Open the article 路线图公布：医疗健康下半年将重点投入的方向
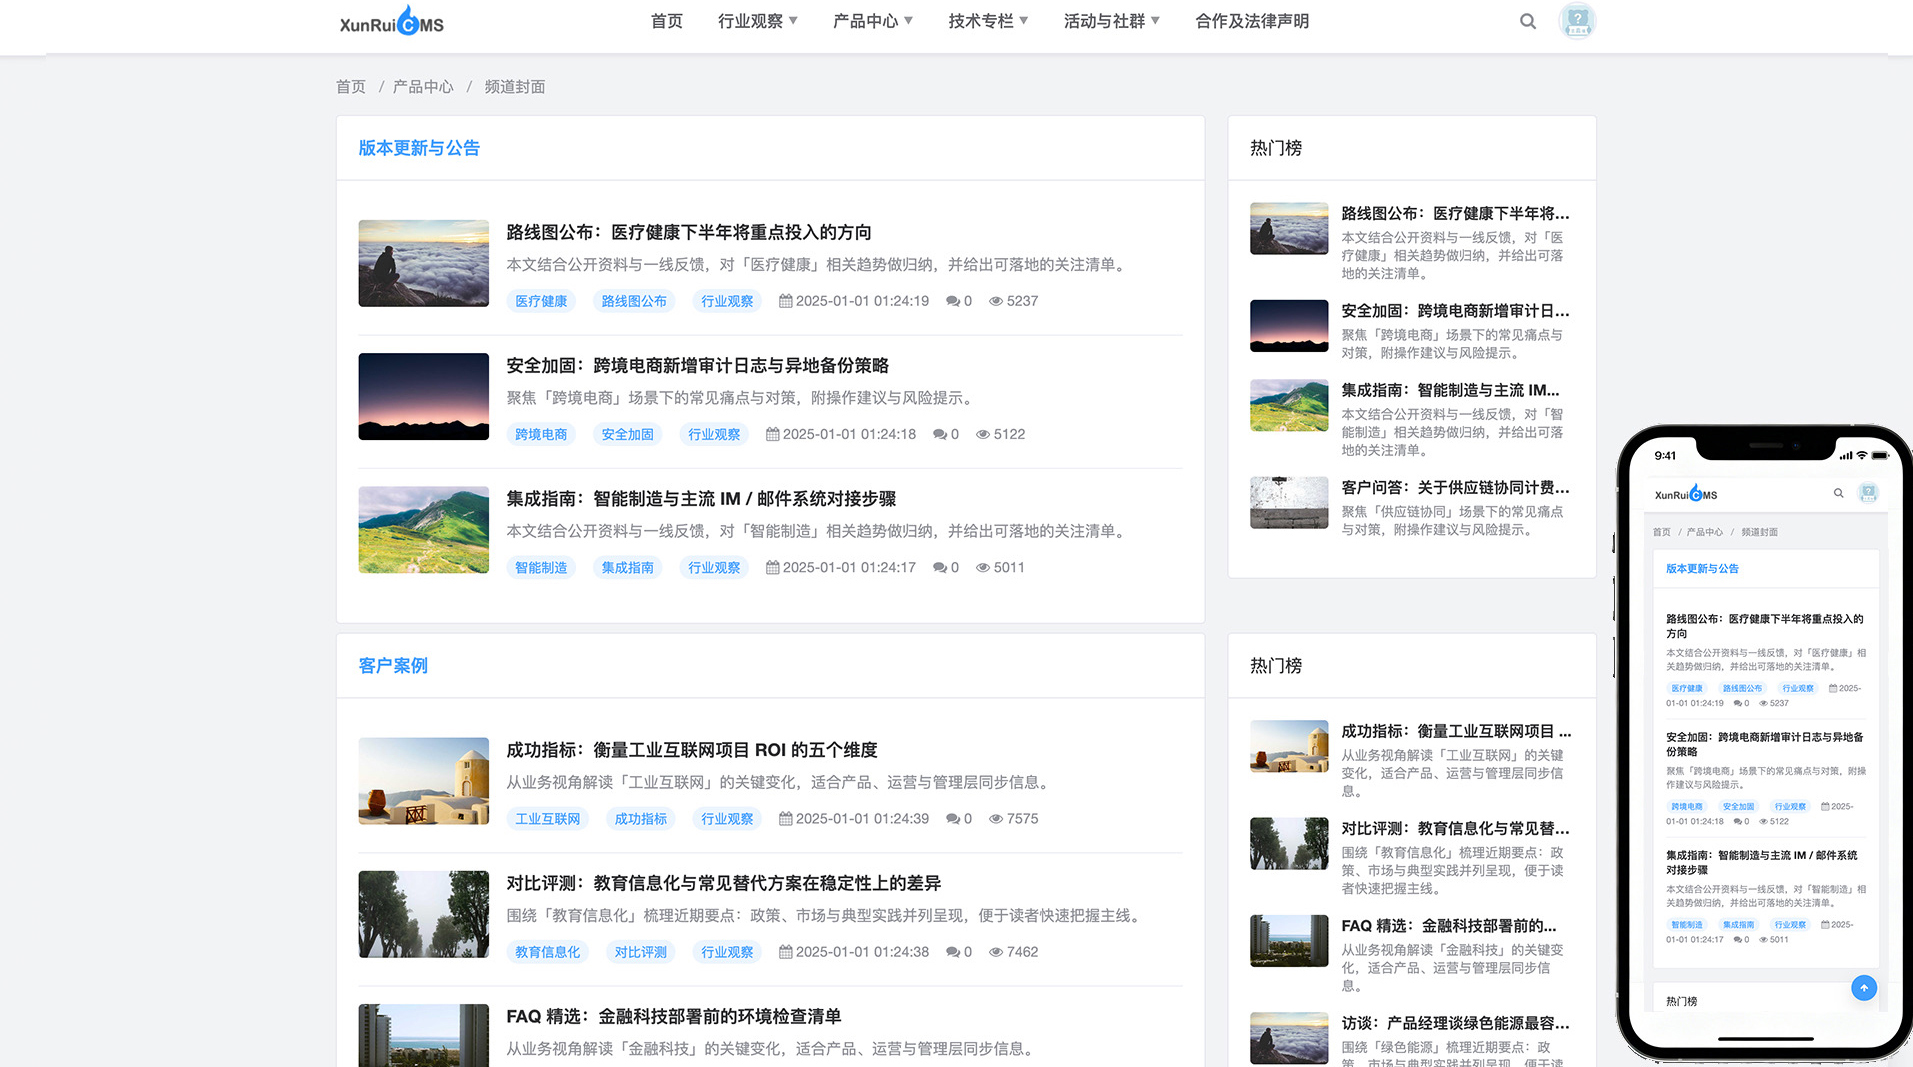The image size is (1913, 1067). [x=689, y=232]
